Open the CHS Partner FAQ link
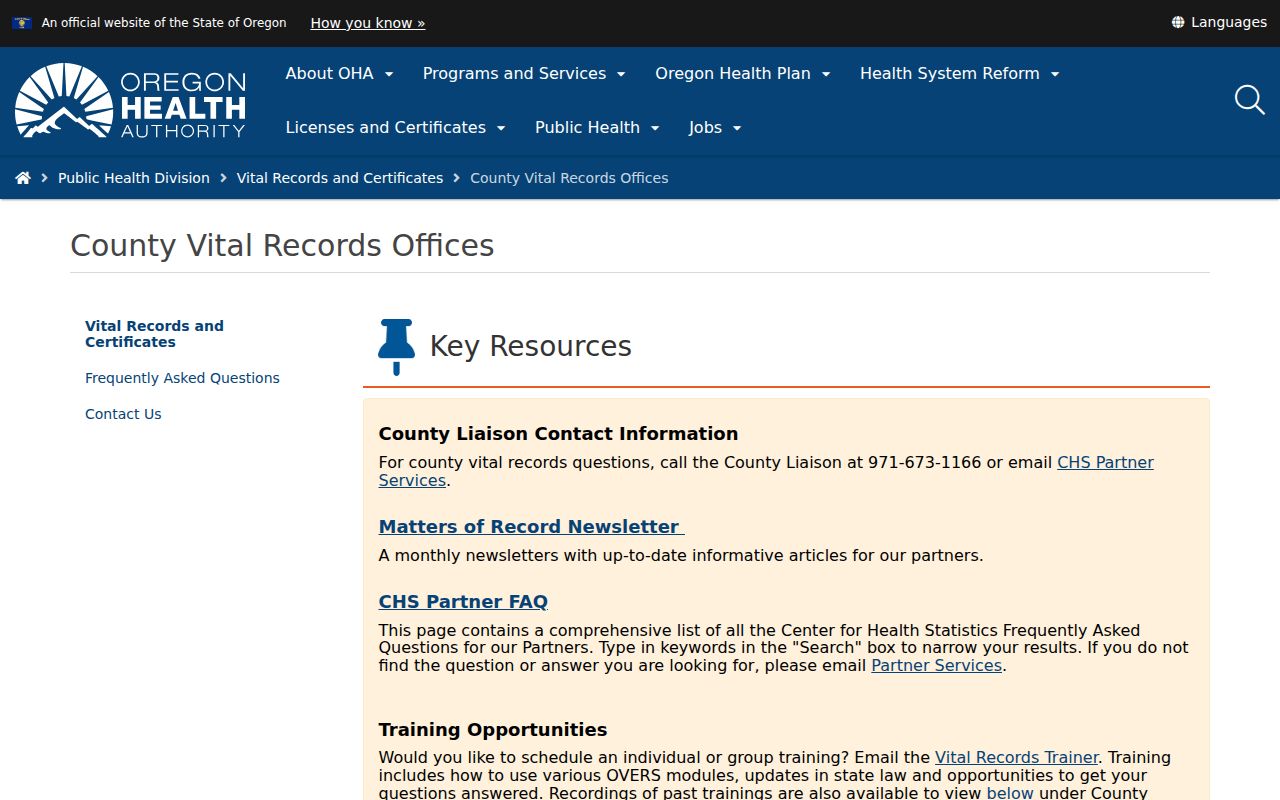 pyautogui.click(x=463, y=602)
